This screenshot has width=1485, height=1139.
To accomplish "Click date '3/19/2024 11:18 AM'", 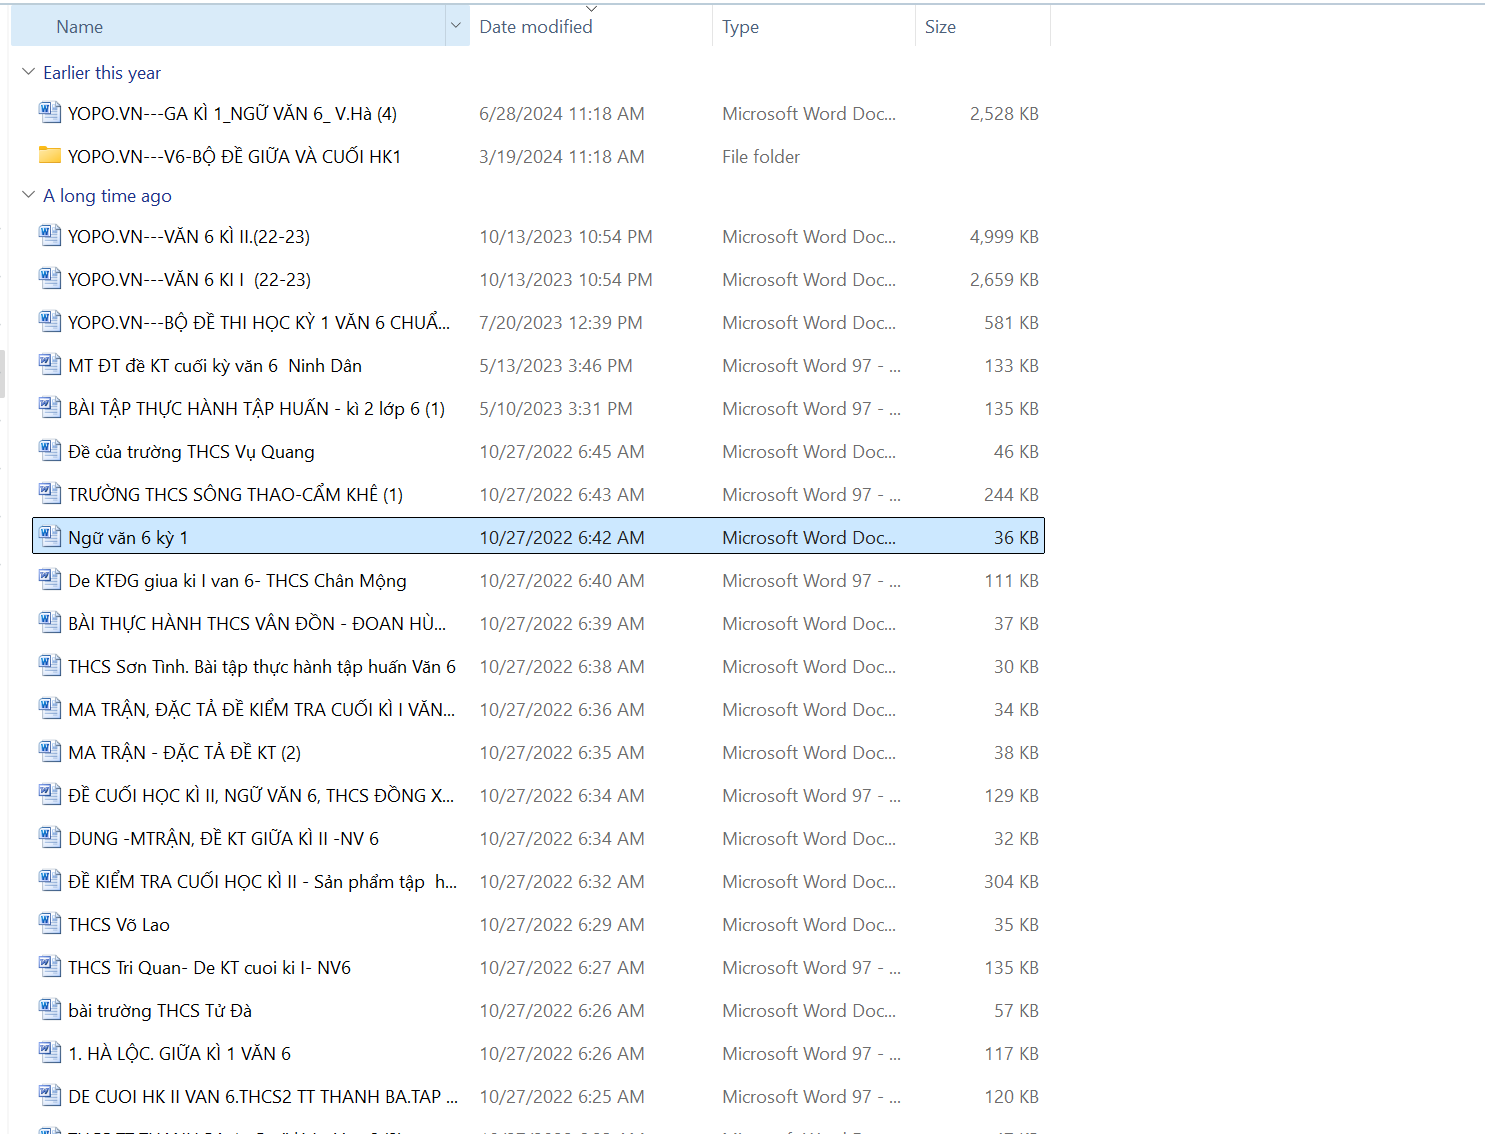I will coord(562,157).
